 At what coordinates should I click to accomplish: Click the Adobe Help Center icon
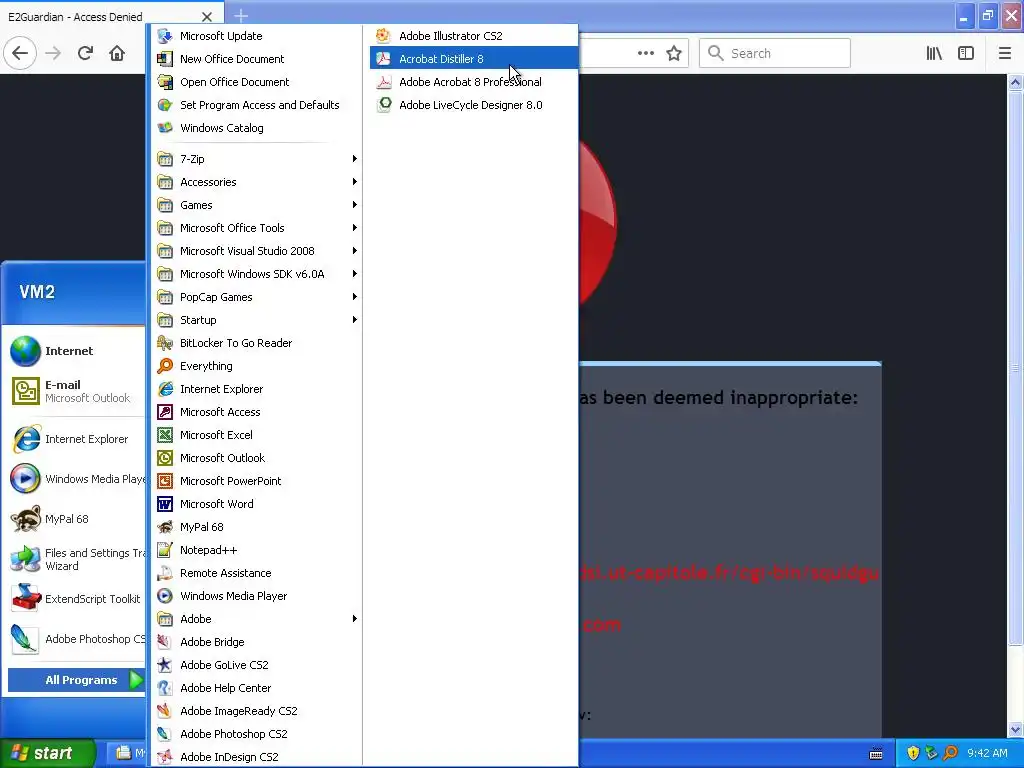(x=165, y=688)
